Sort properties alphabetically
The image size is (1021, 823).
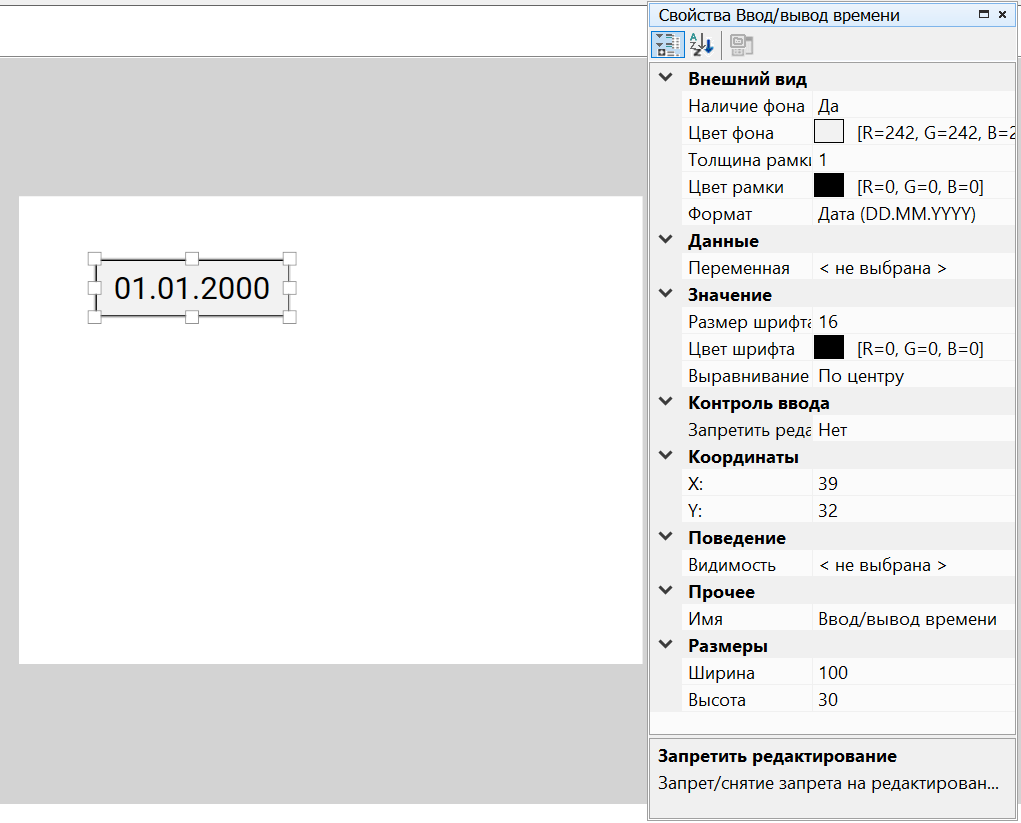(x=700, y=44)
